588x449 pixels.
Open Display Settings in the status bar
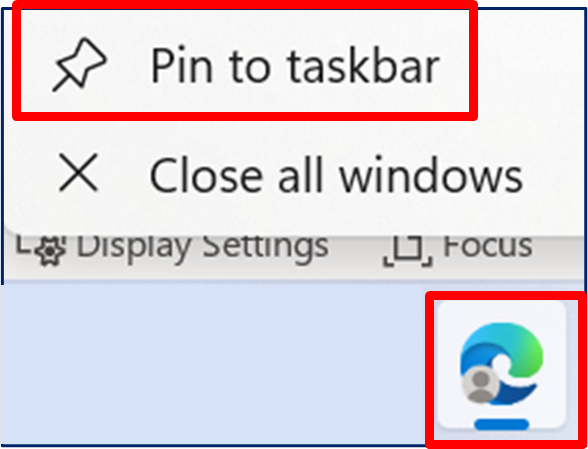[172, 248]
